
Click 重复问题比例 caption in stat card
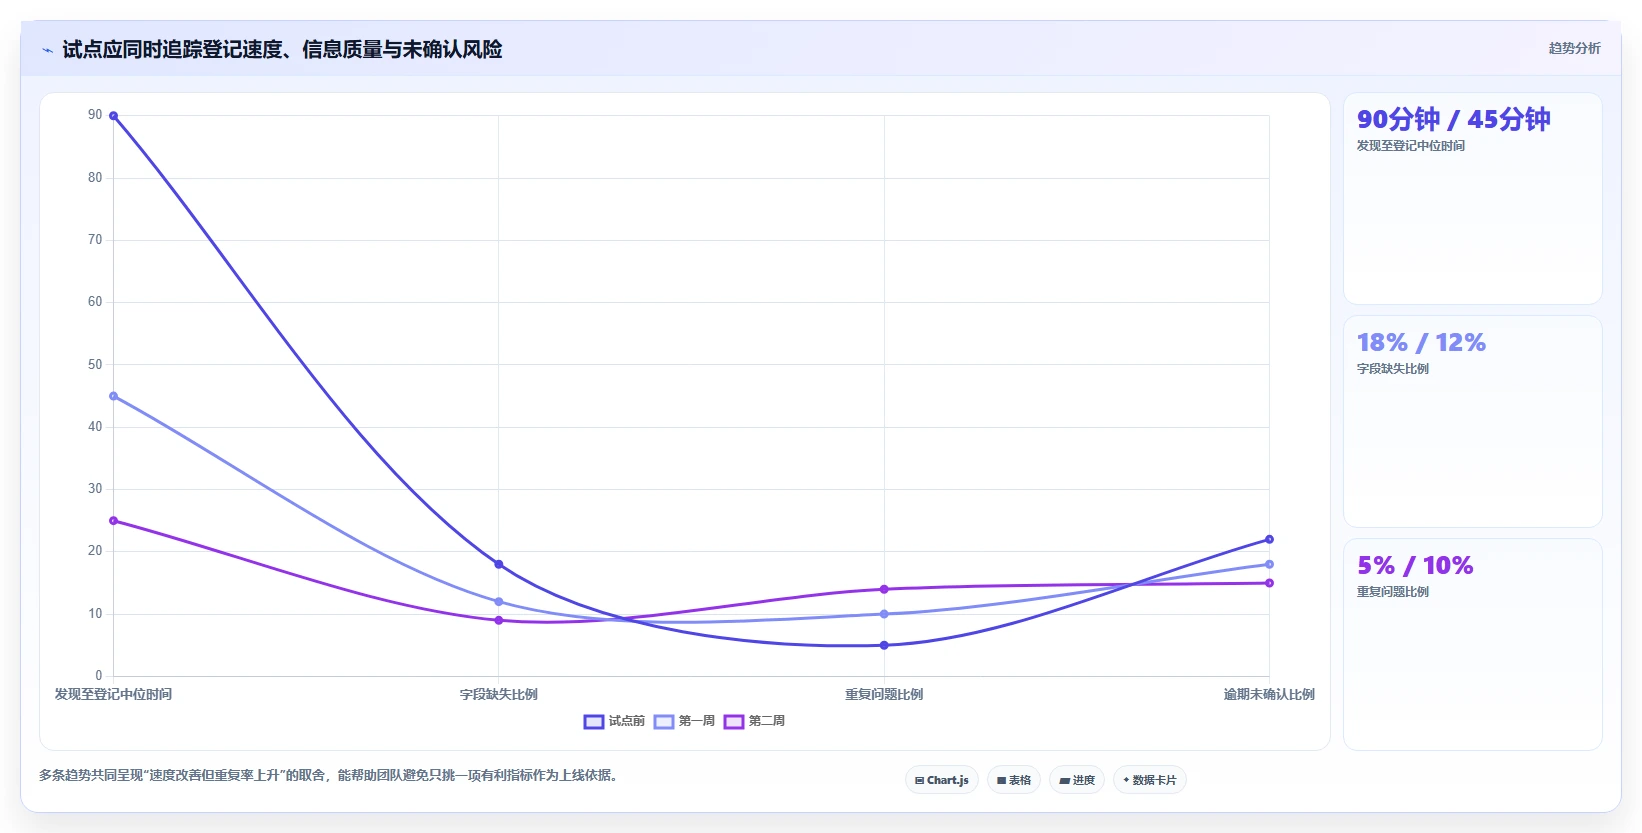(x=1392, y=592)
